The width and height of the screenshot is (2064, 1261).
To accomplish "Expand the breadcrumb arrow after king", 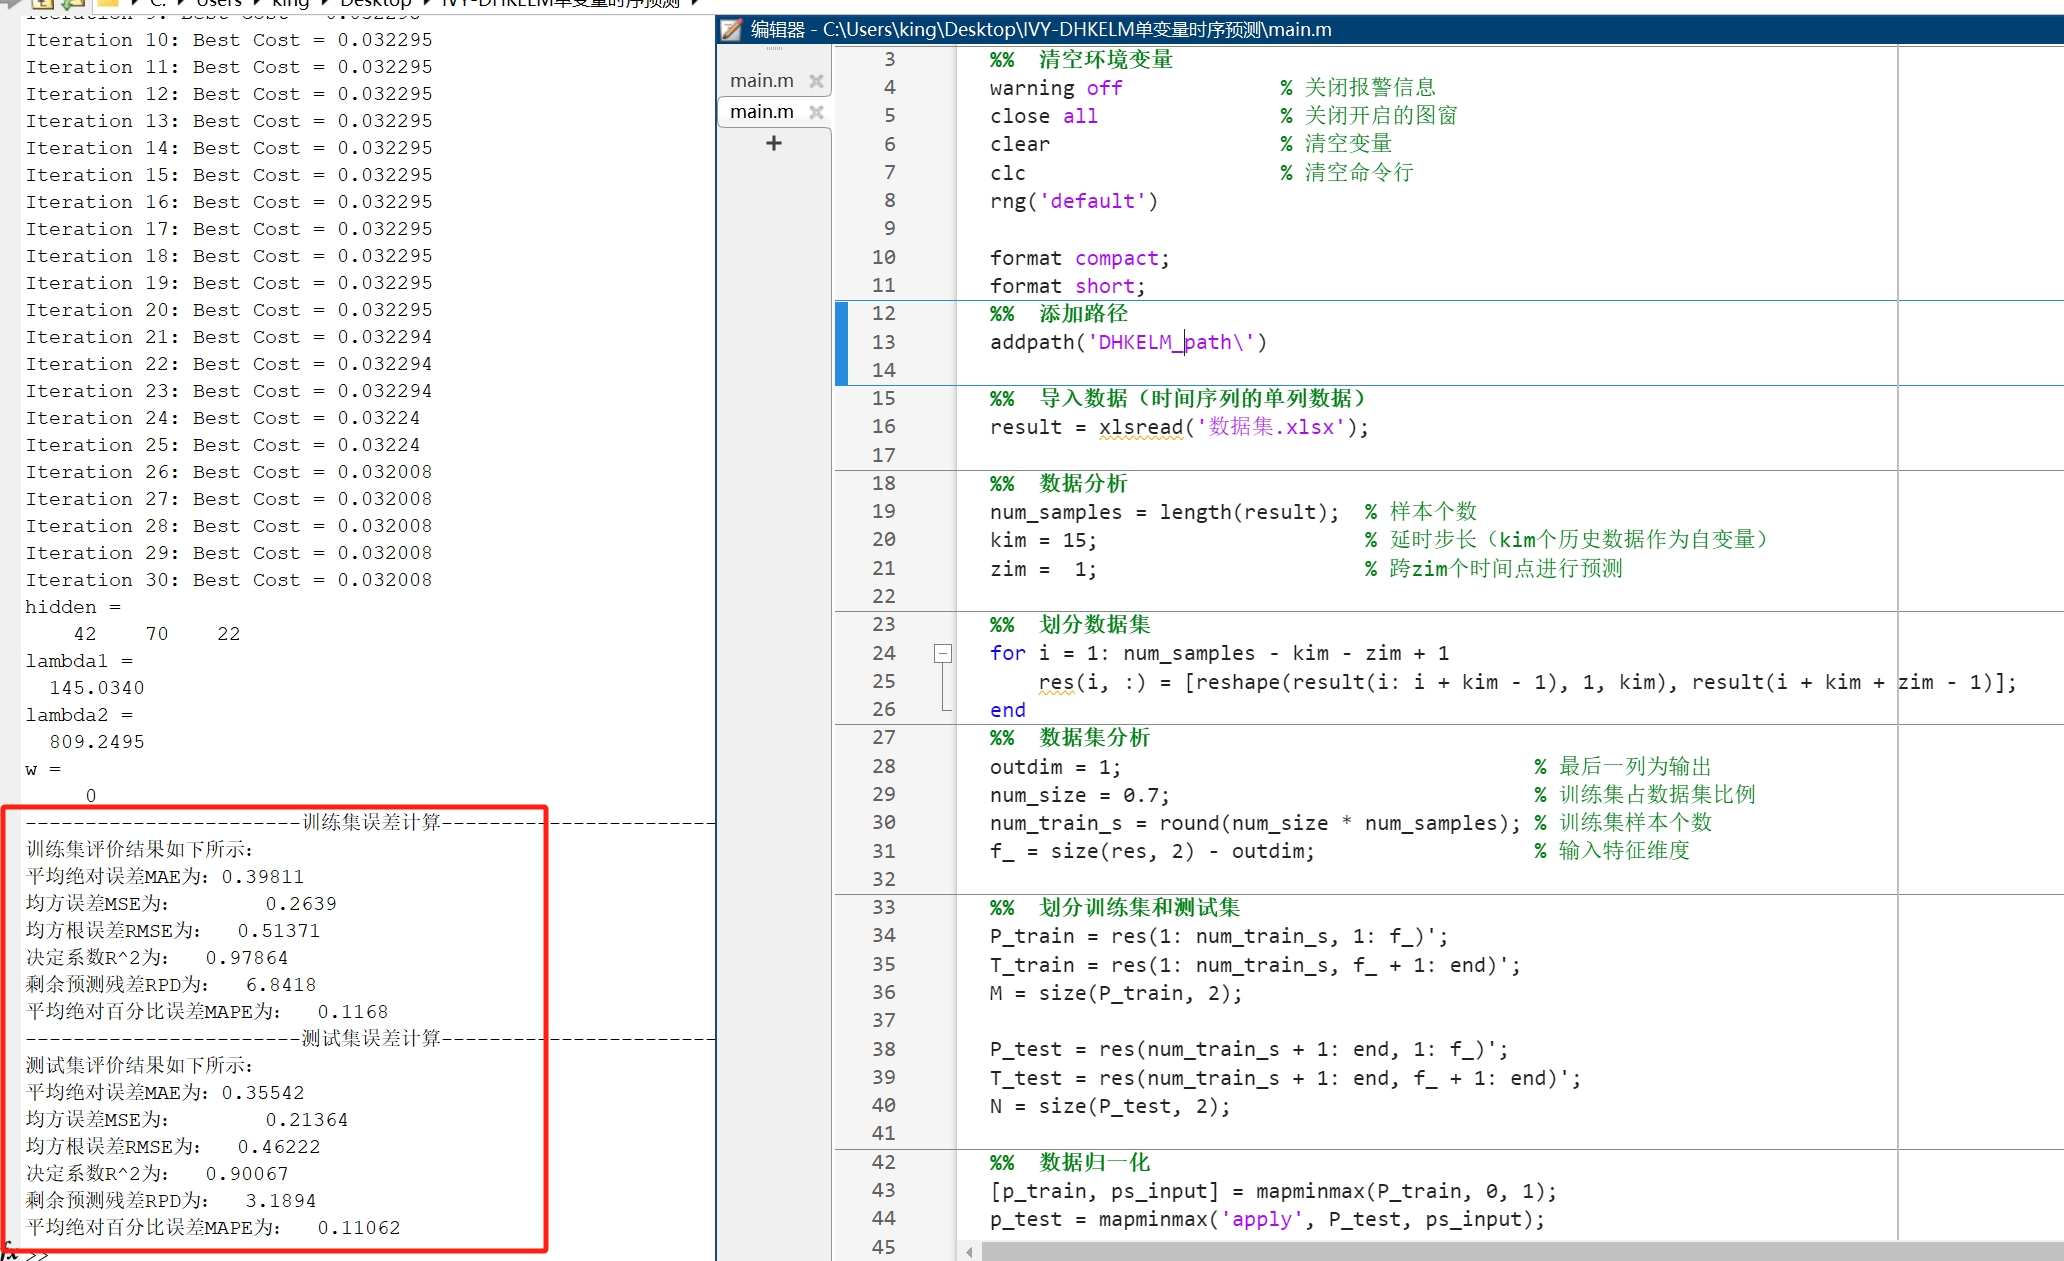I will pyautogui.click(x=325, y=4).
